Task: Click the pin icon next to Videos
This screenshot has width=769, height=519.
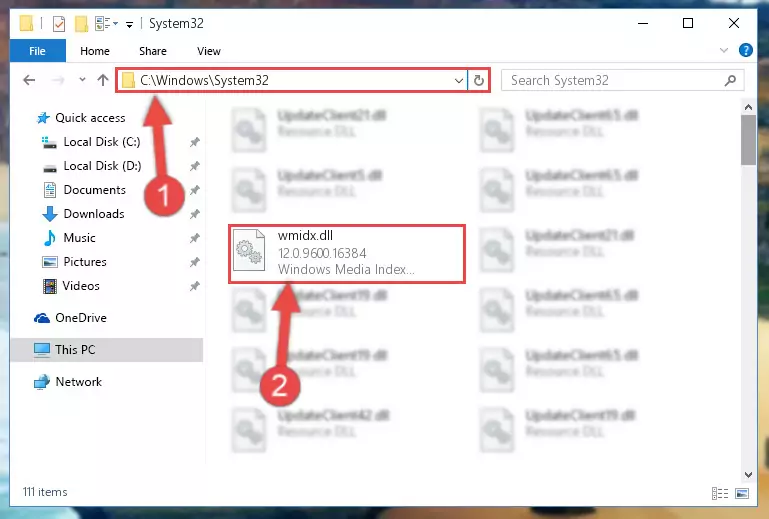Action: point(195,286)
